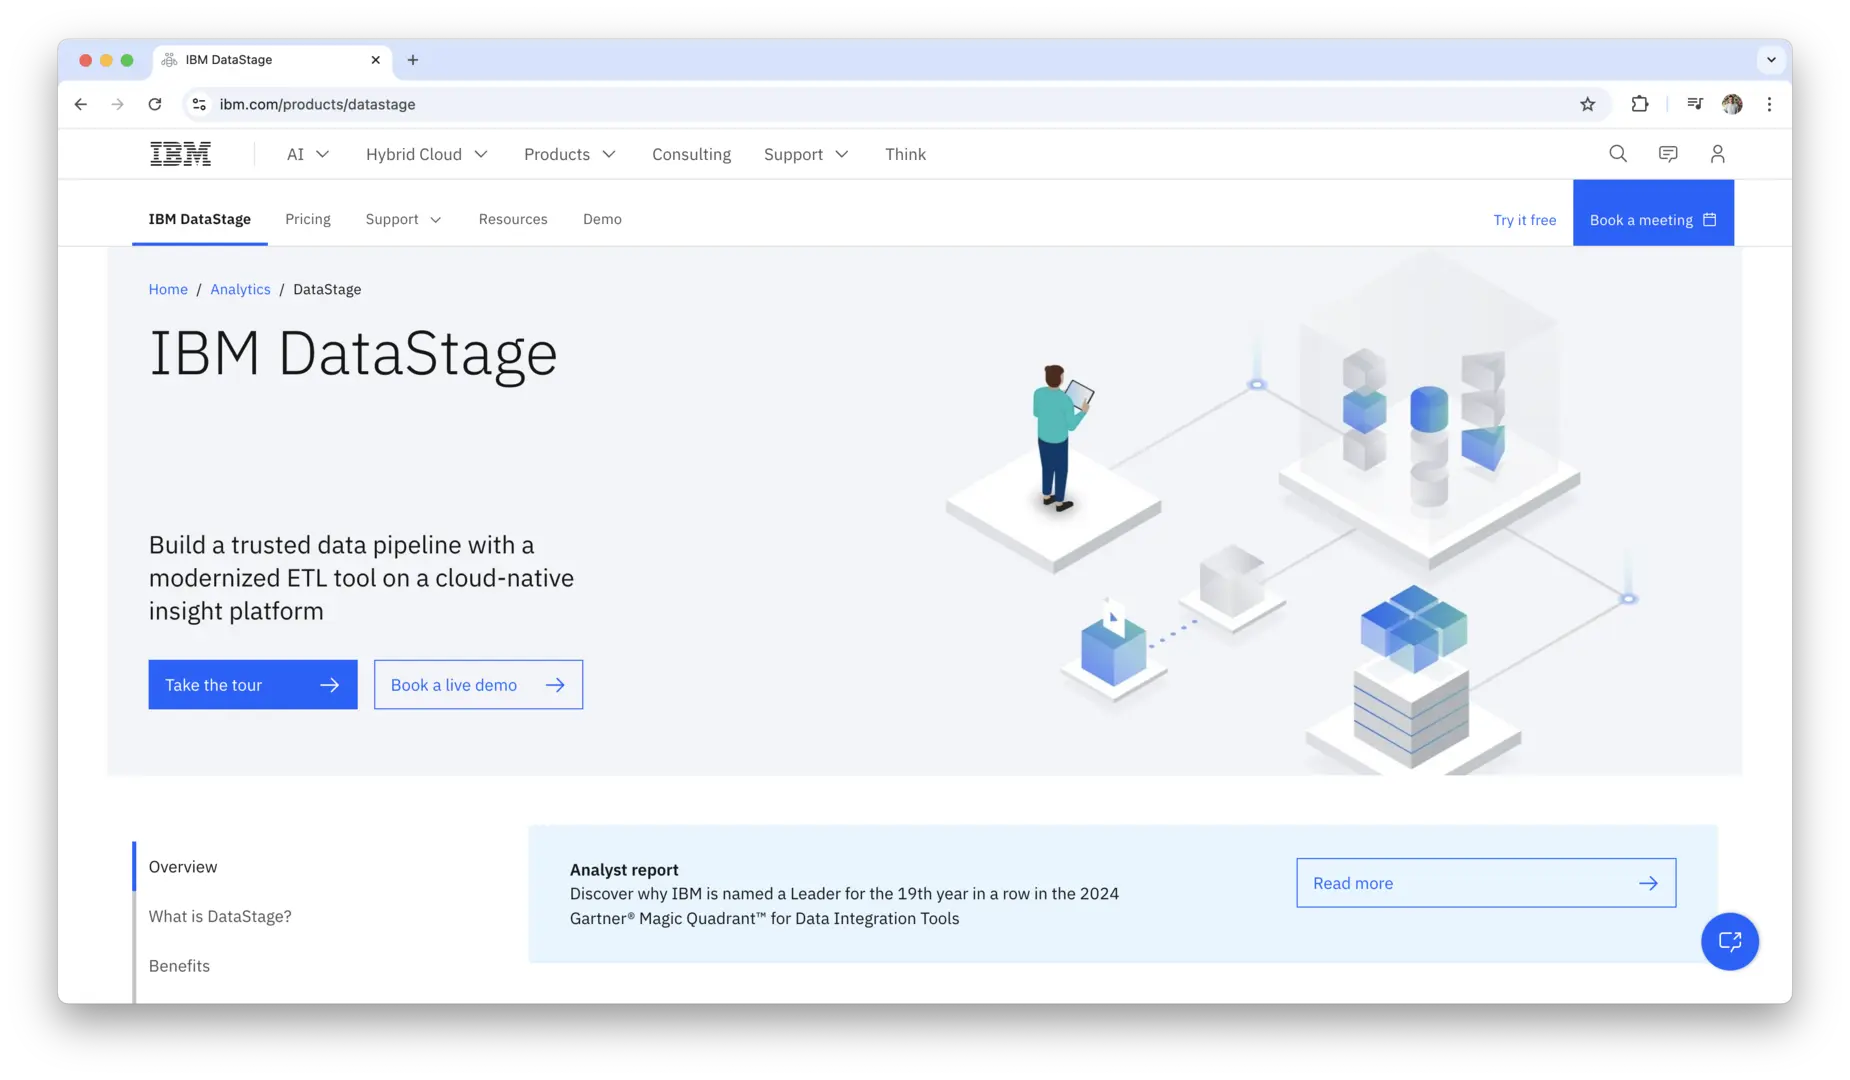1850x1080 pixels.
Task: Select Overview in the side navigation
Action: point(183,867)
